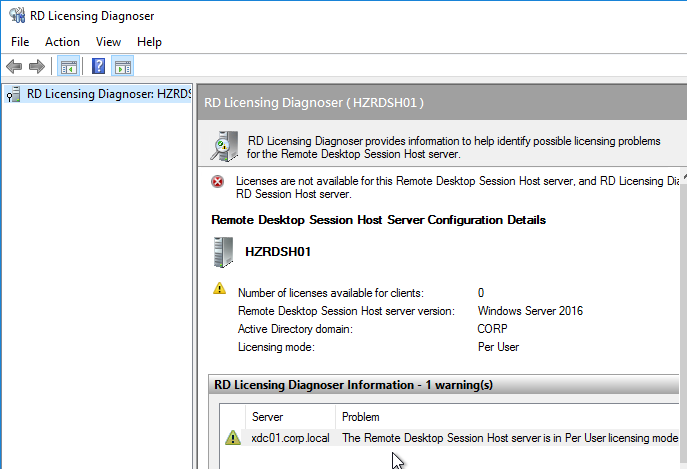Image resolution: width=687 pixels, height=469 pixels.
Task: Click the tree node server icon for RD Licensing Diagnoser
Action: click(14, 94)
